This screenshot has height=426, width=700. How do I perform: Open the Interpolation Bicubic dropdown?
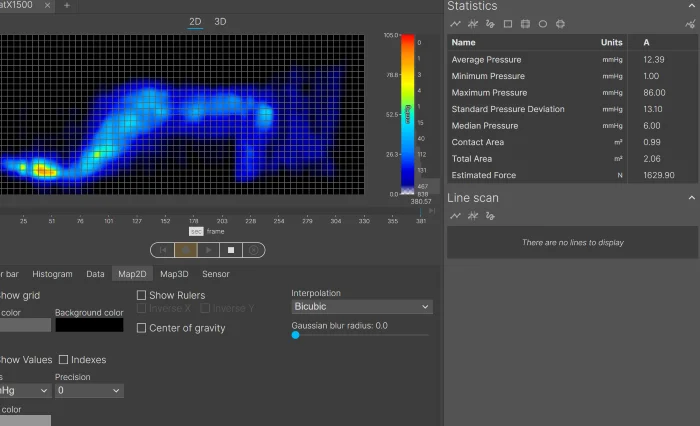click(x=361, y=307)
